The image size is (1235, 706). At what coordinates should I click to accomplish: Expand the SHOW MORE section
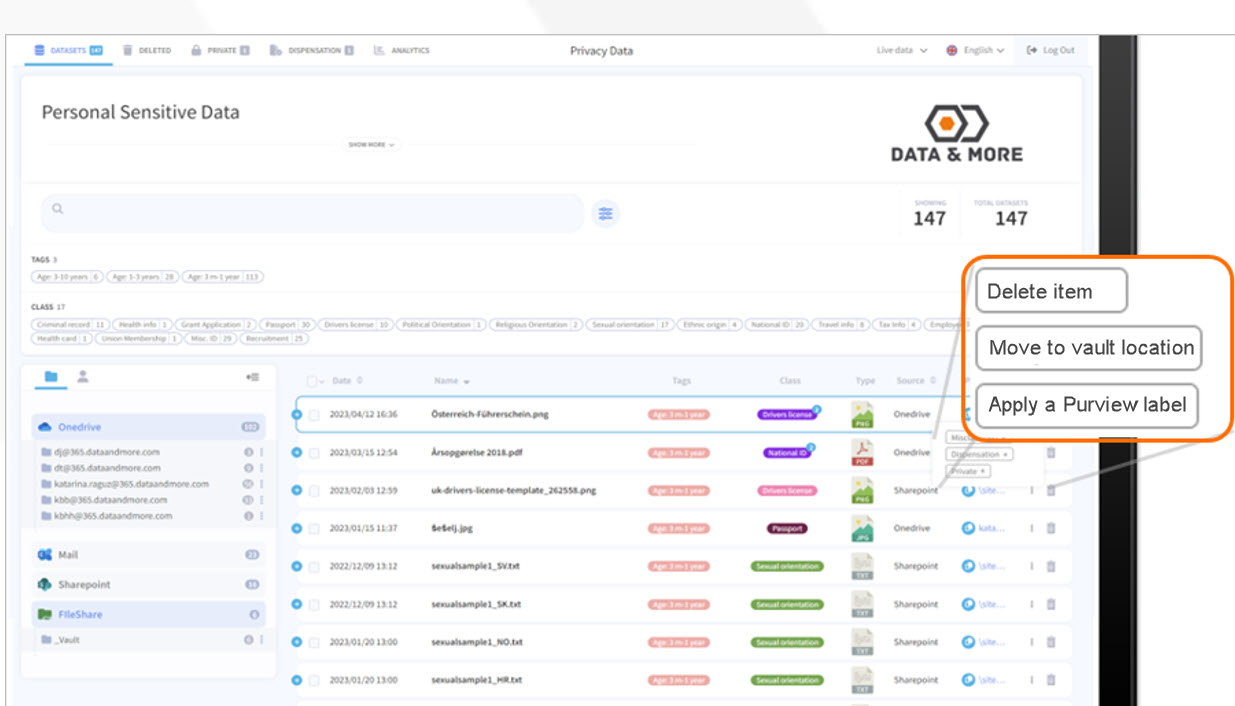(x=371, y=145)
